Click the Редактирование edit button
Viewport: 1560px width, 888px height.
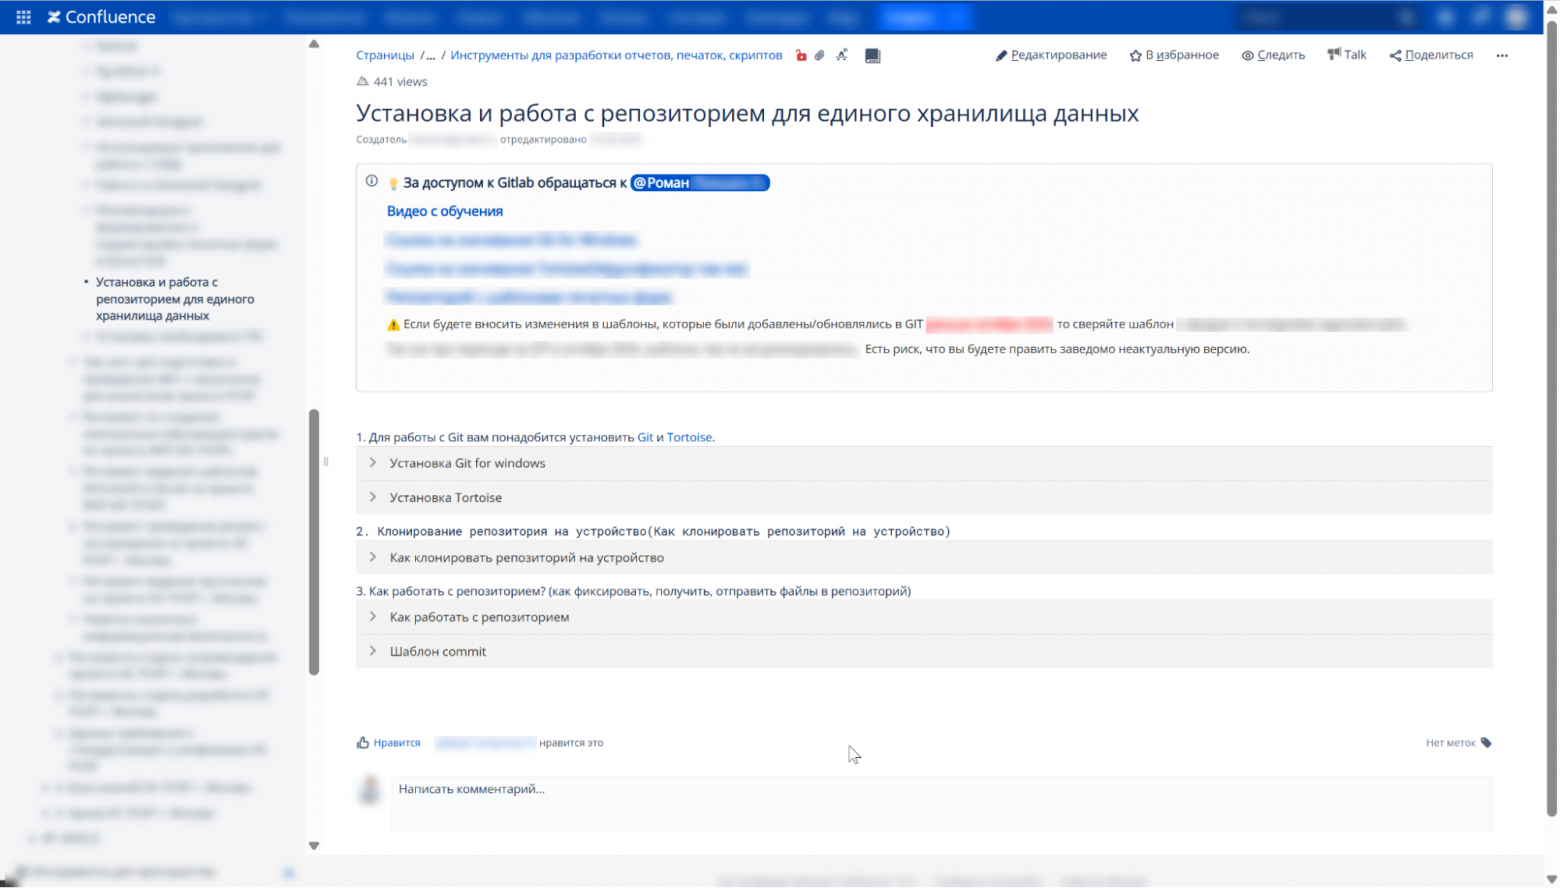pos(1051,55)
